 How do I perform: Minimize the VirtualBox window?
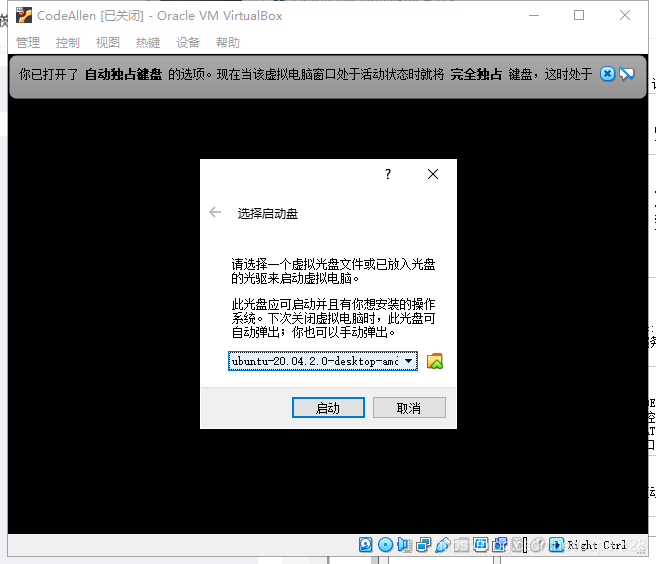click(x=534, y=15)
